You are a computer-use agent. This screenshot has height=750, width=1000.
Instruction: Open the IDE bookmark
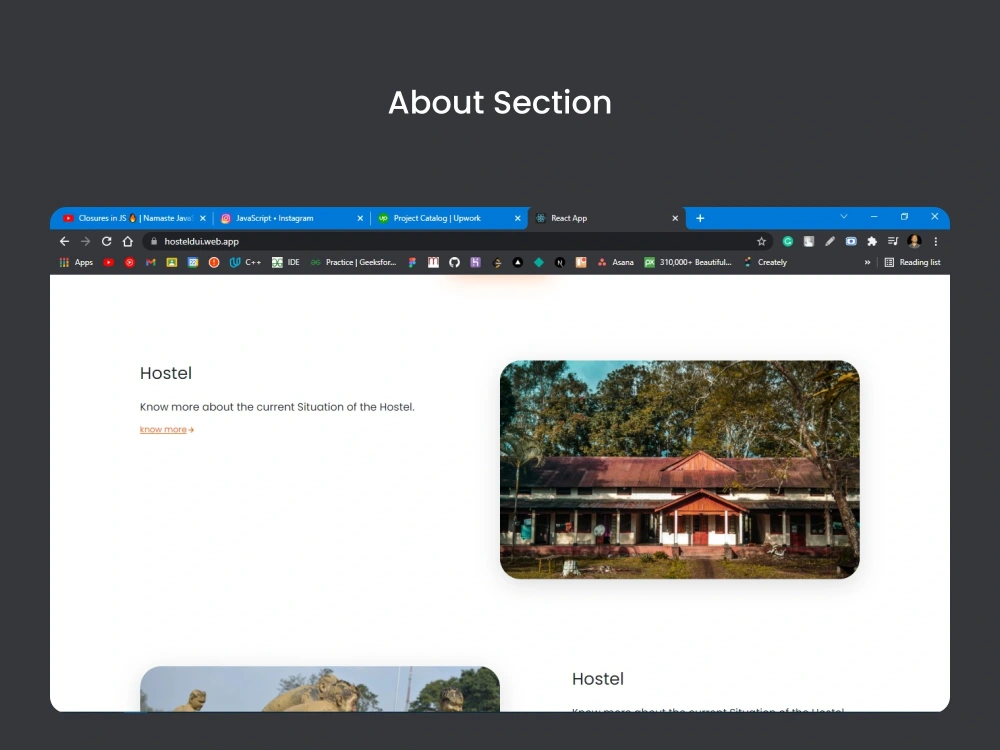286,262
